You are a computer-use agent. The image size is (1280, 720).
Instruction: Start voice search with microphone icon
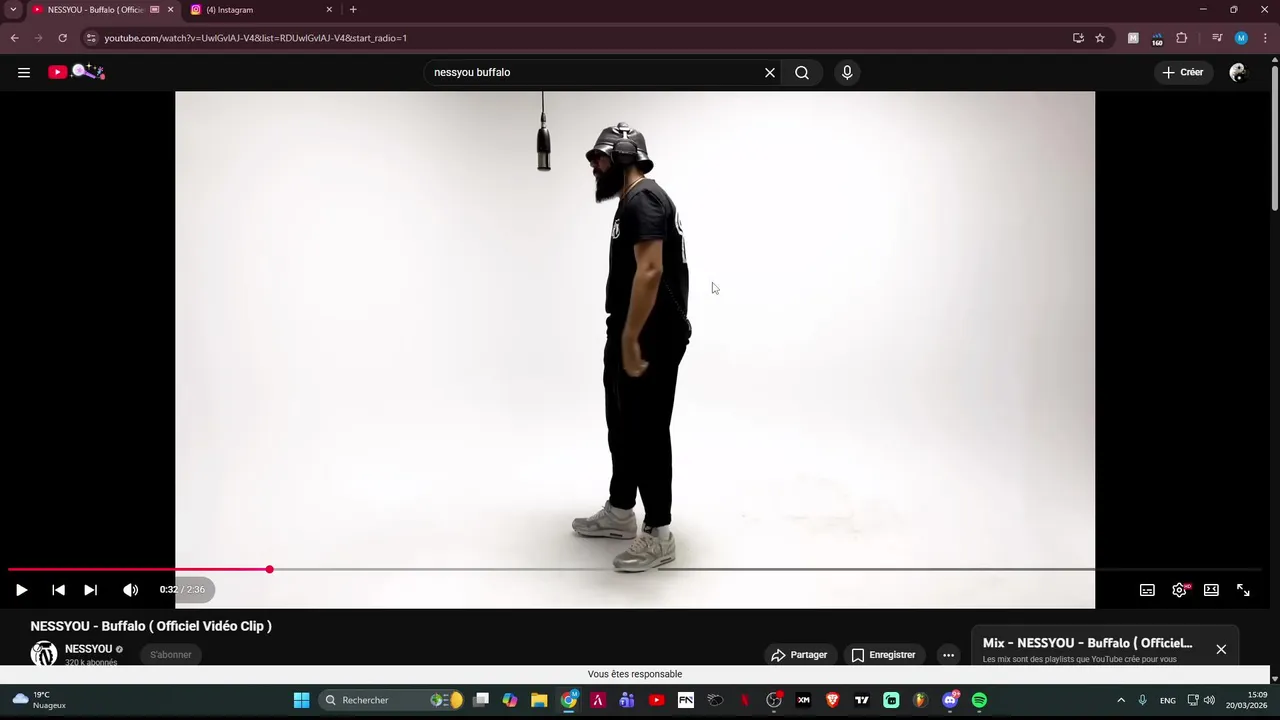(x=847, y=72)
